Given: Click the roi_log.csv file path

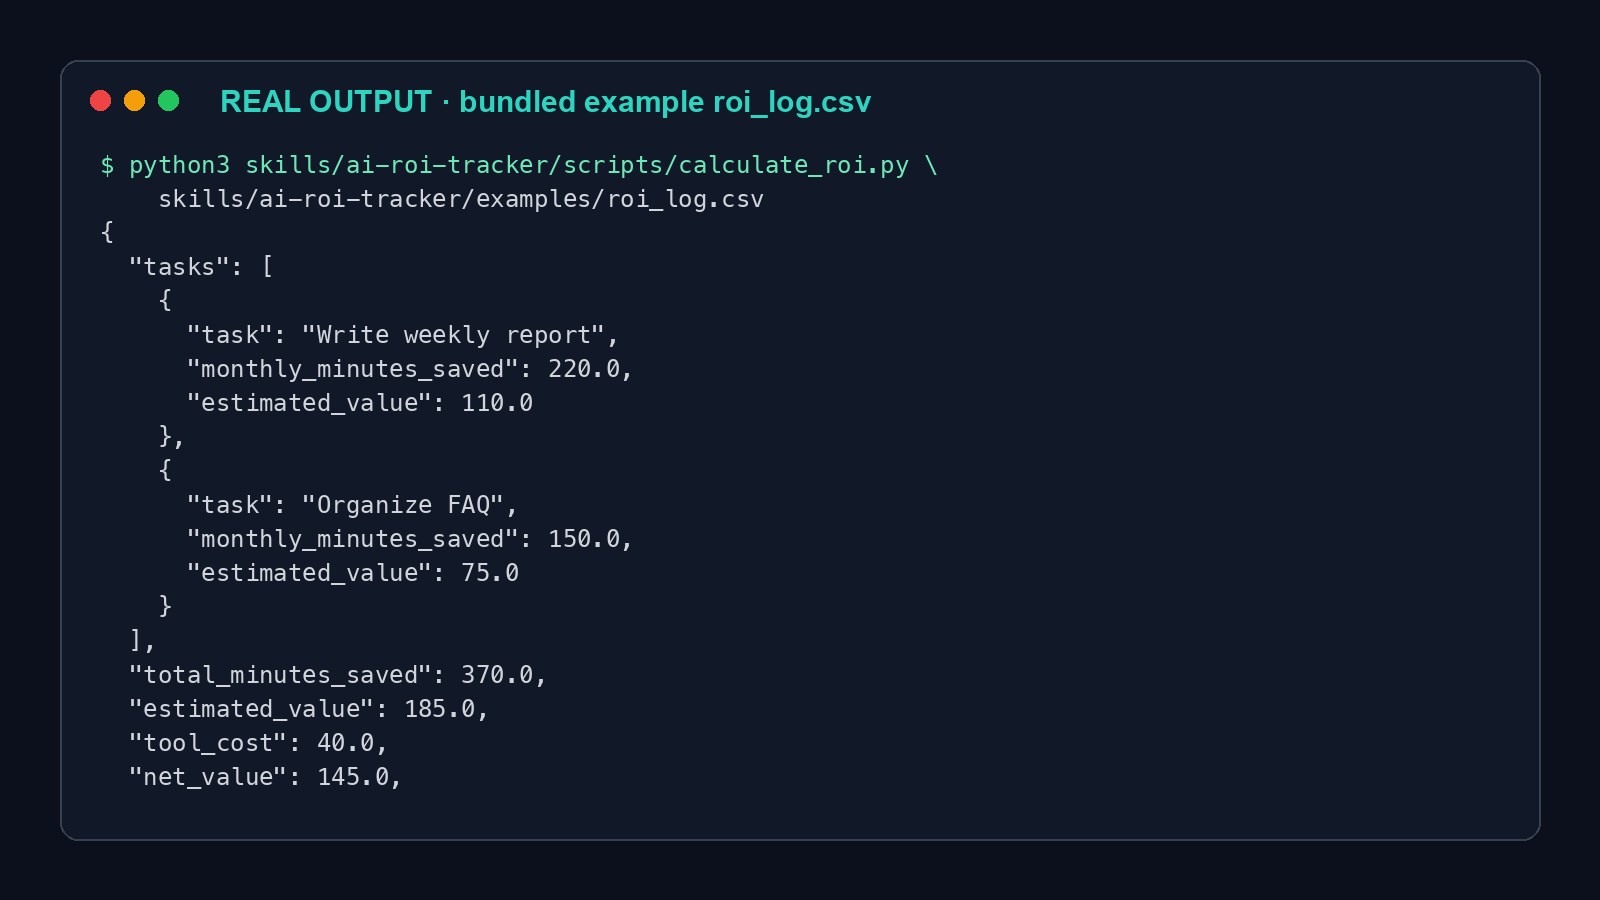Looking at the screenshot, I should (461, 199).
